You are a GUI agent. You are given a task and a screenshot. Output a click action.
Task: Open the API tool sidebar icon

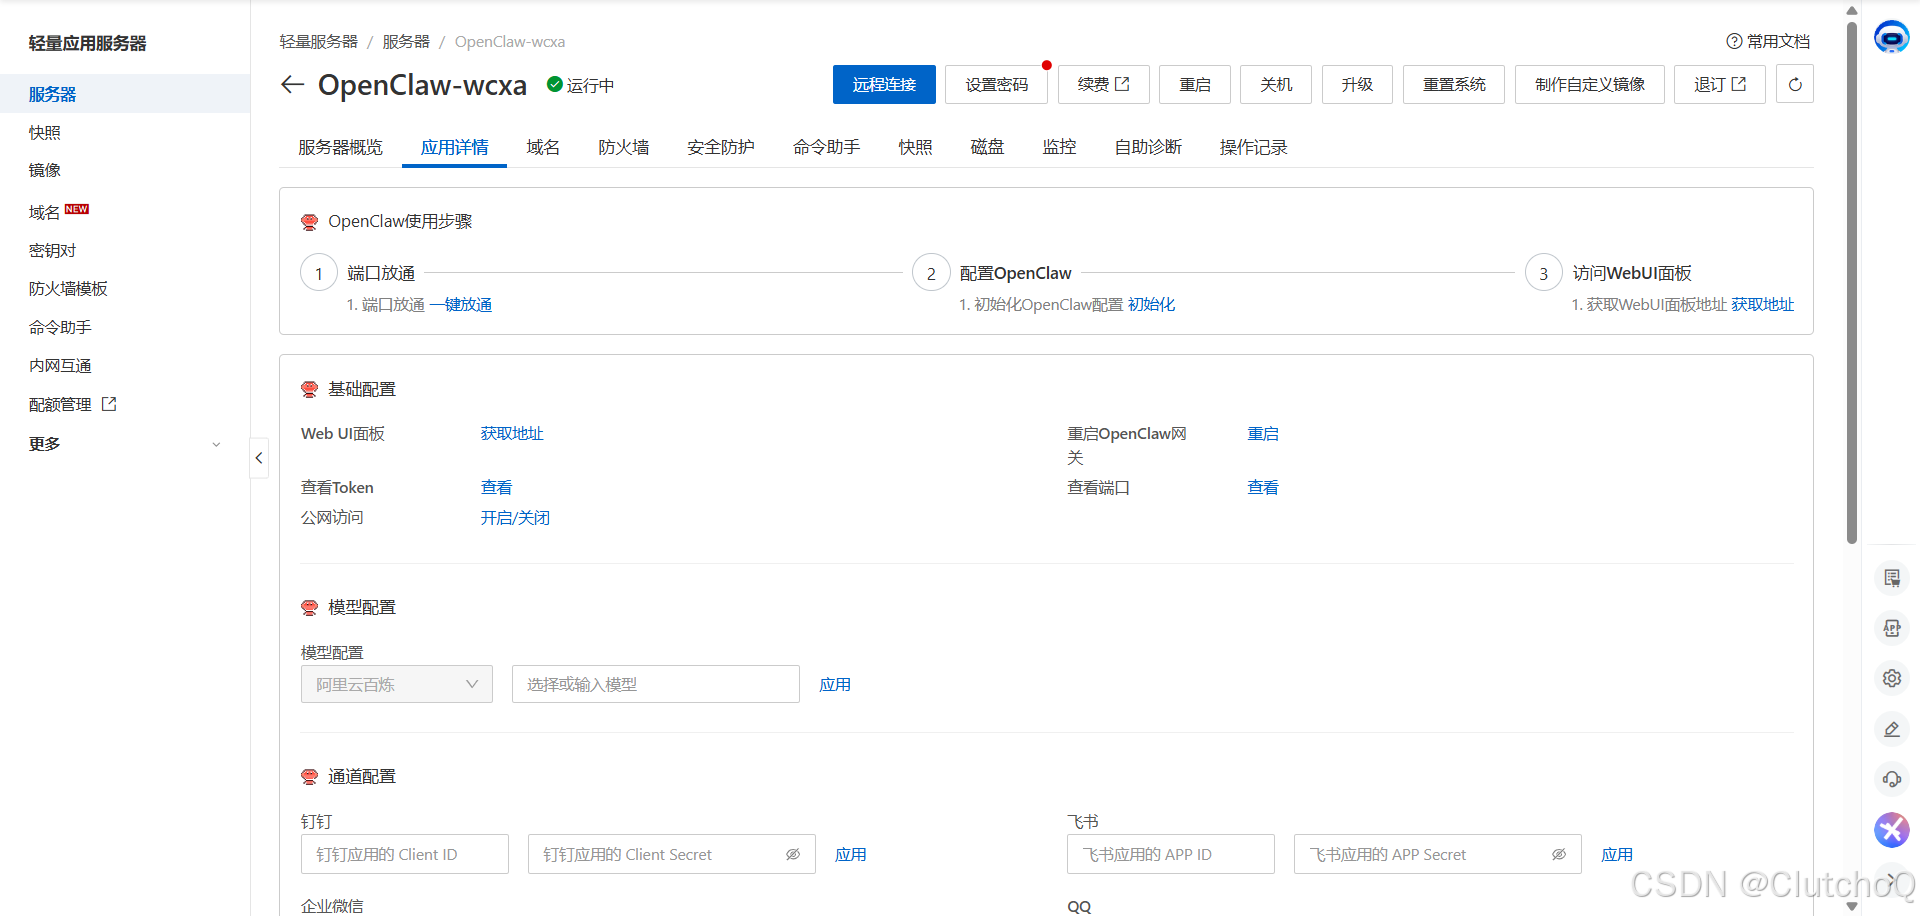coord(1892,628)
